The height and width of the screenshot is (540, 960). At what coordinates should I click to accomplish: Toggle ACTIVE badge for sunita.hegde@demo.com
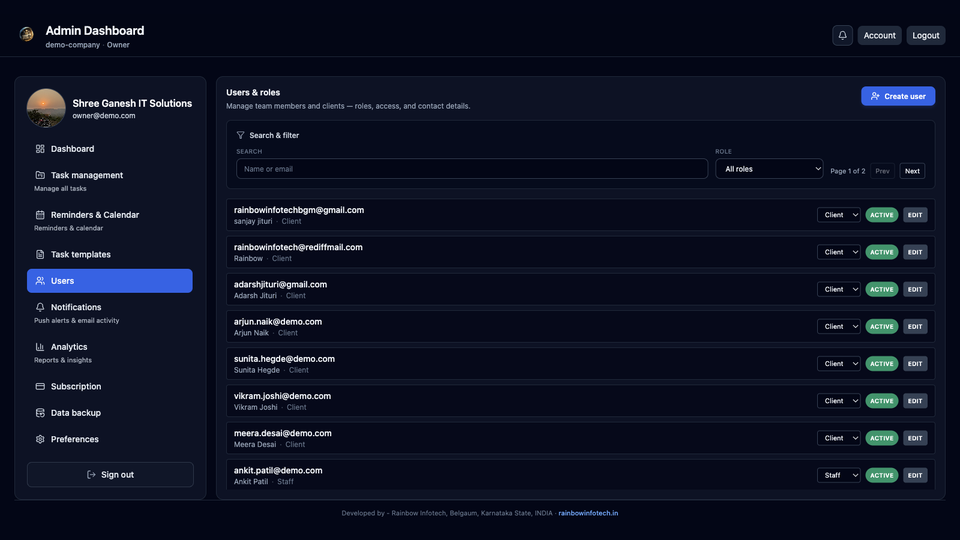(x=882, y=364)
